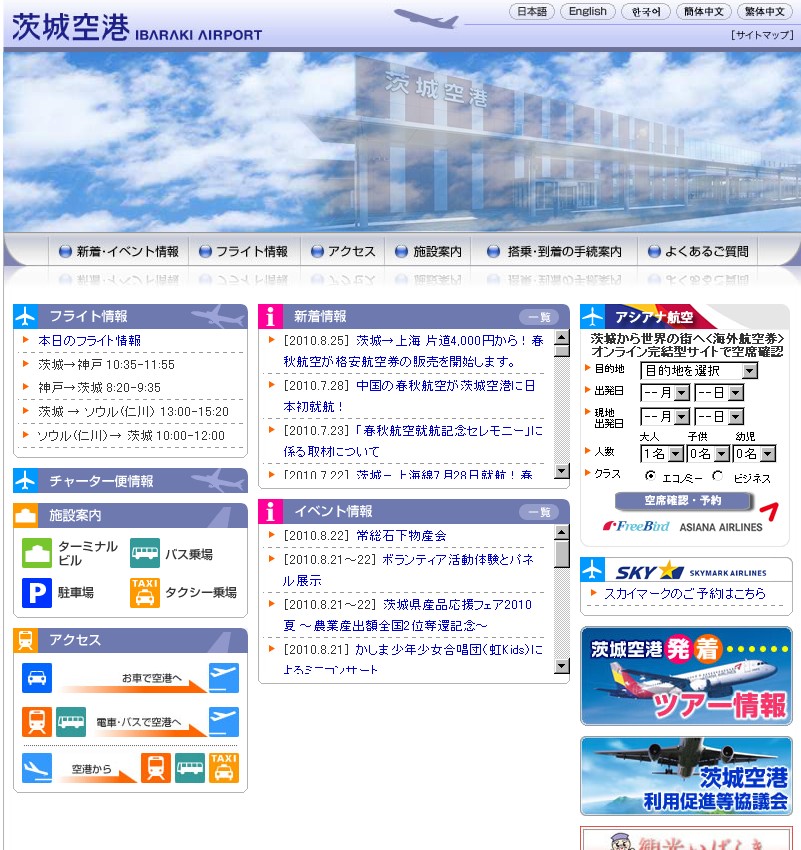Viewport: 801px width, 850px height.
Task: Open 搭乗・到着の手続案内 in main navigation
Action: click(x=554, y=252)
